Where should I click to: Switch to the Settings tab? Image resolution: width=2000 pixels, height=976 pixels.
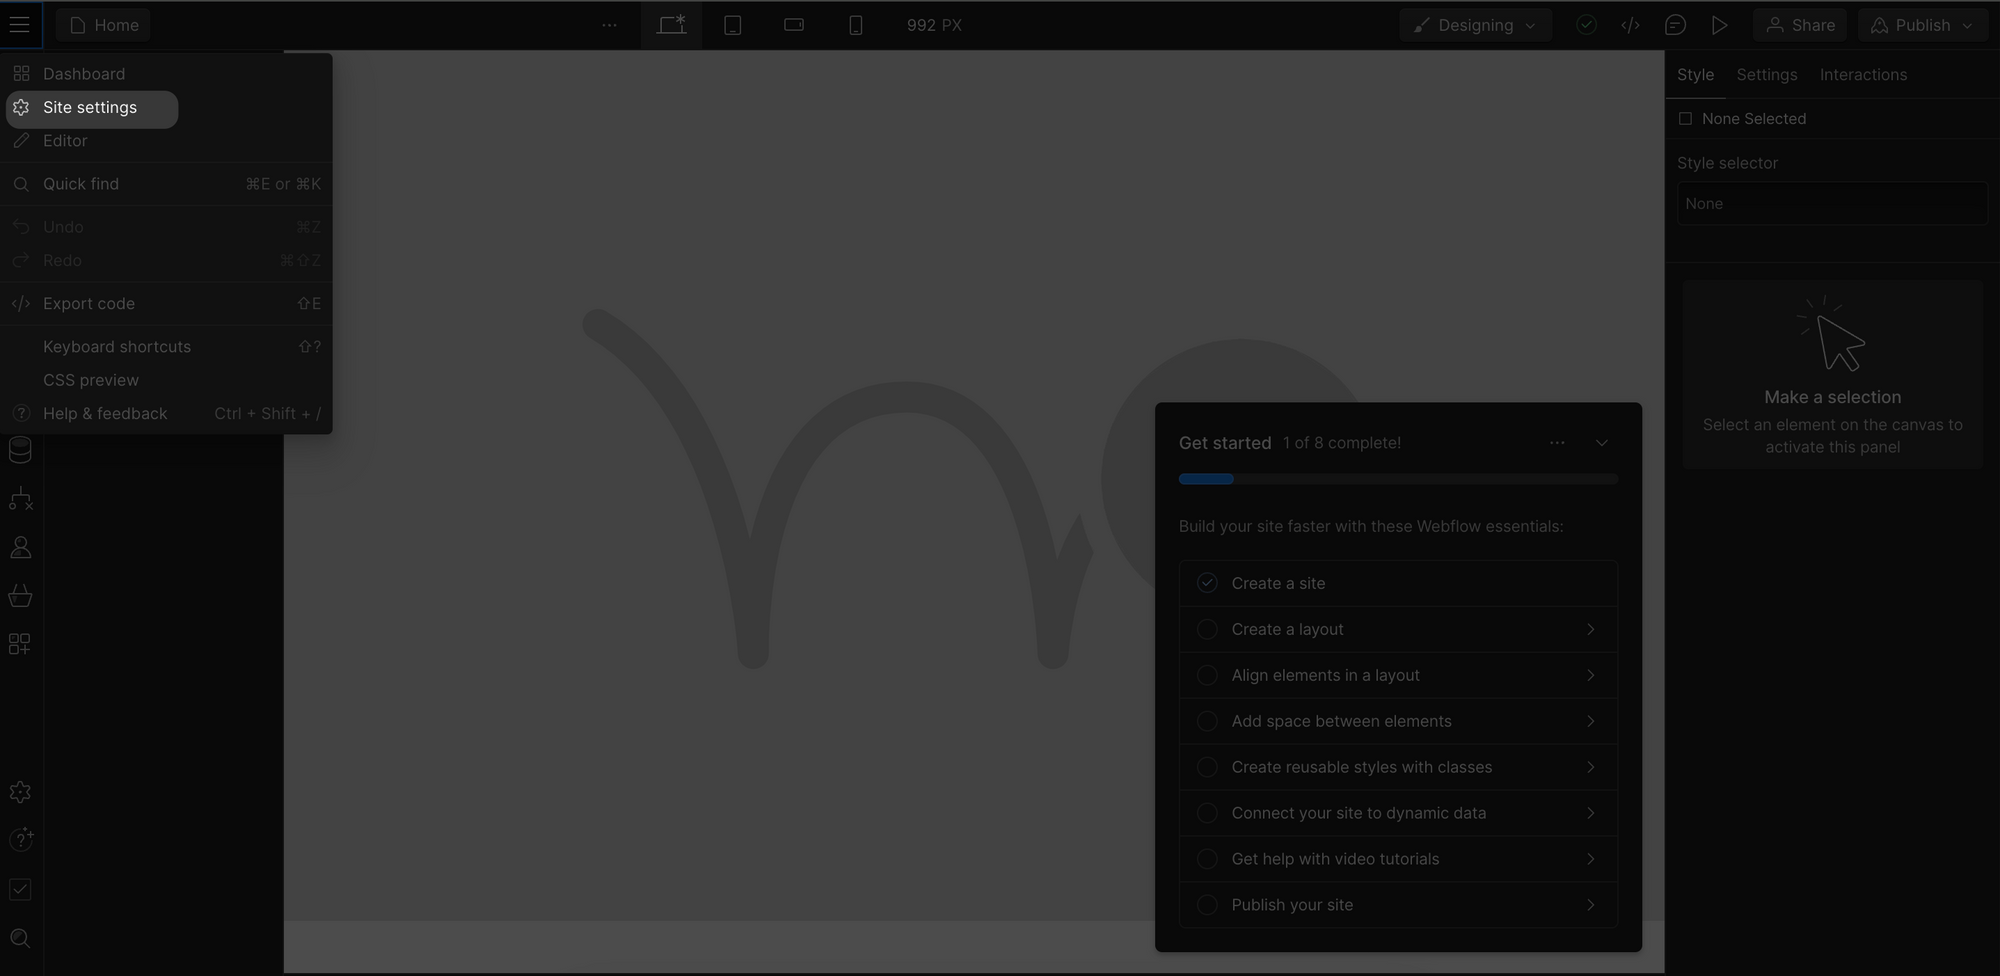[1766, 75]
